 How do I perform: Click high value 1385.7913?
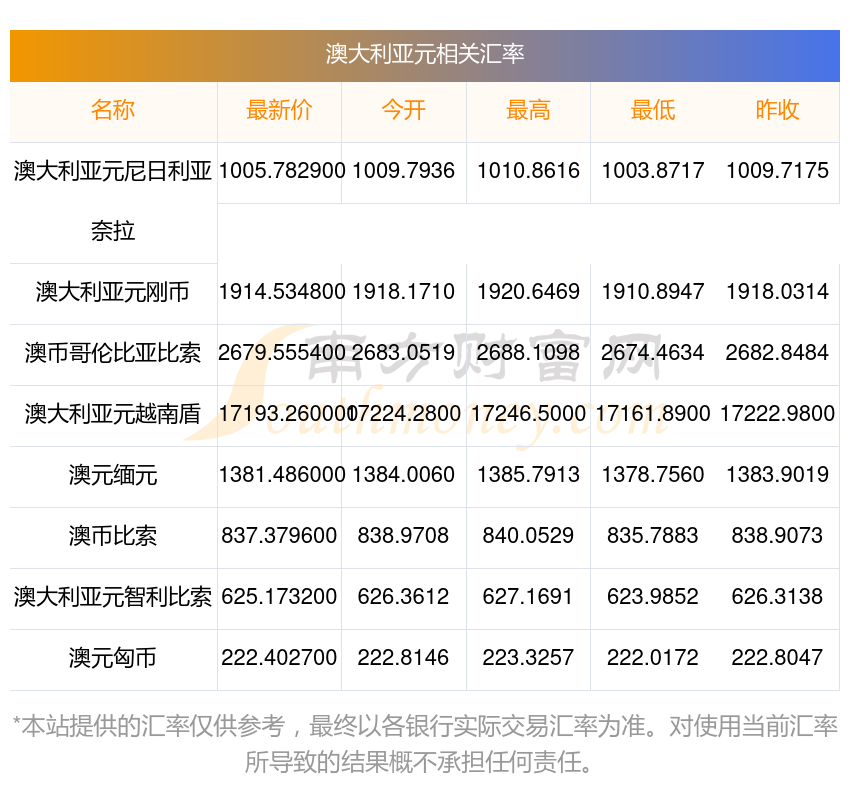[x=528, y=475]
